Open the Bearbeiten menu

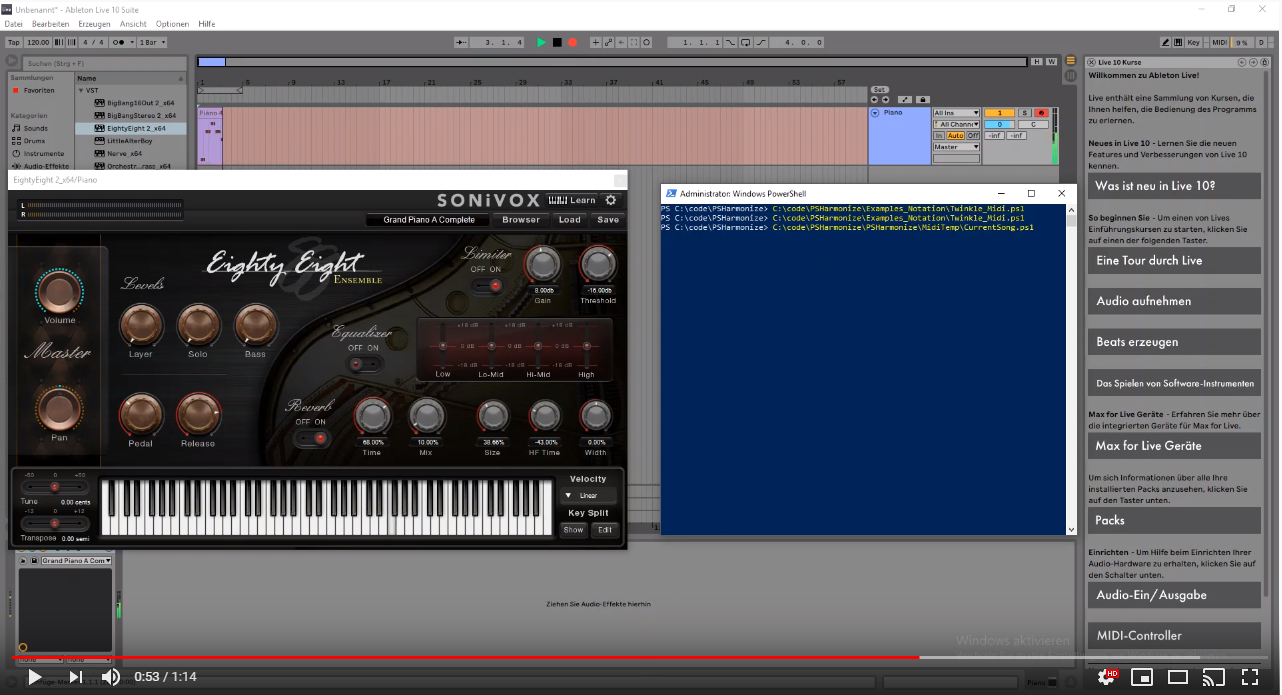click(x=51, y=23)
